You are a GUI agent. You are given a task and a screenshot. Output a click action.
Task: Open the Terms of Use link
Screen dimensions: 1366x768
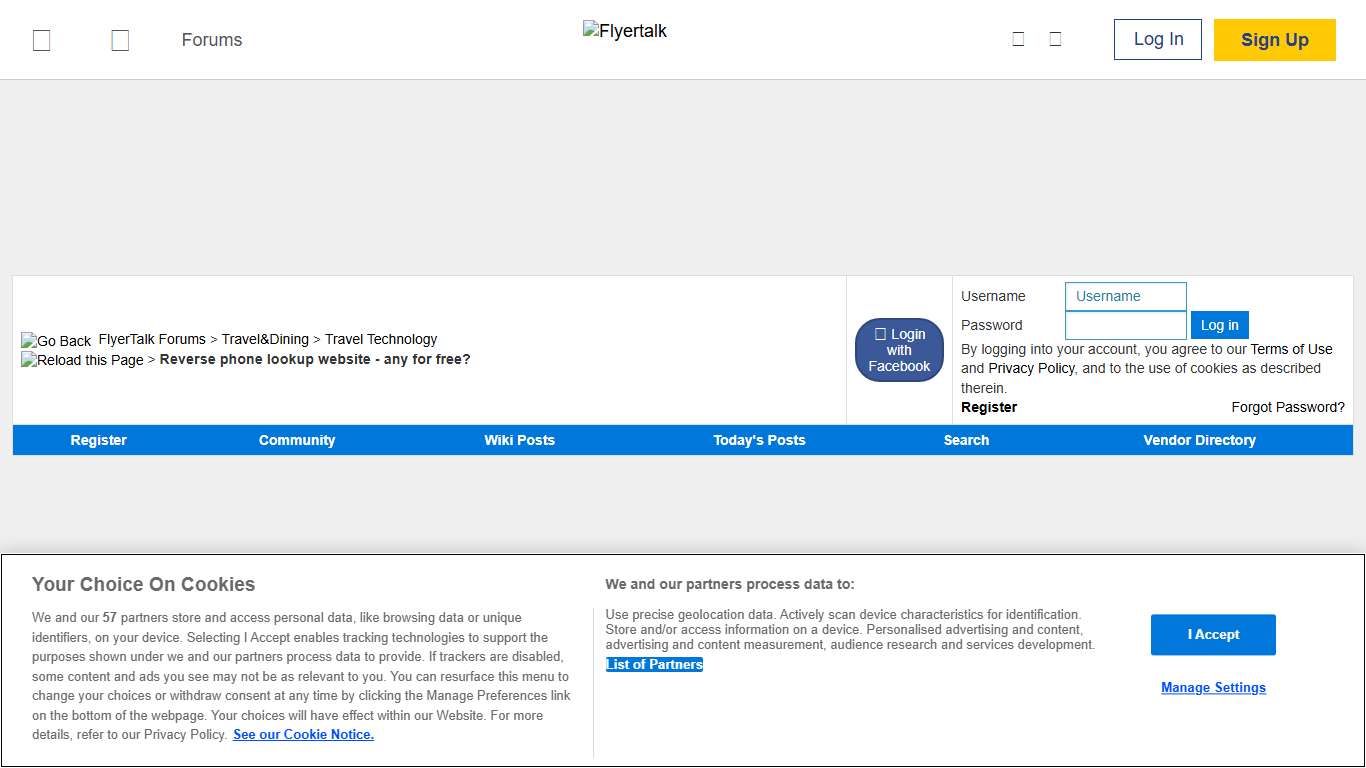pyautogui.click(x=1291, y=349)
